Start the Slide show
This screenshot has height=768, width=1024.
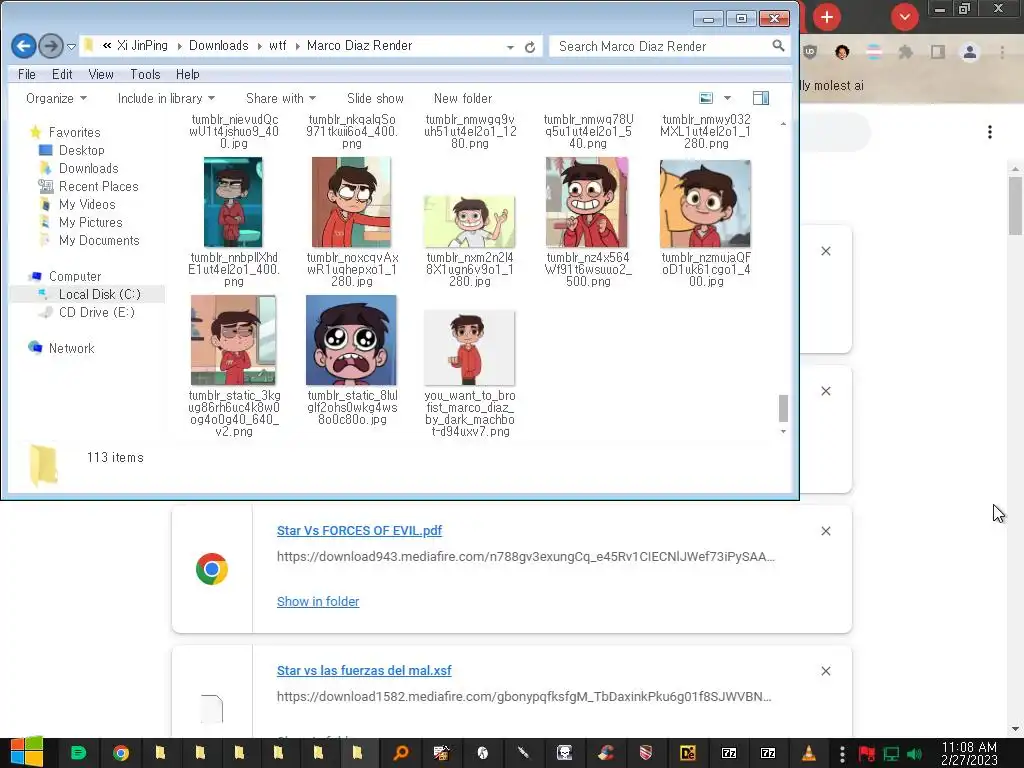point(375,99)
